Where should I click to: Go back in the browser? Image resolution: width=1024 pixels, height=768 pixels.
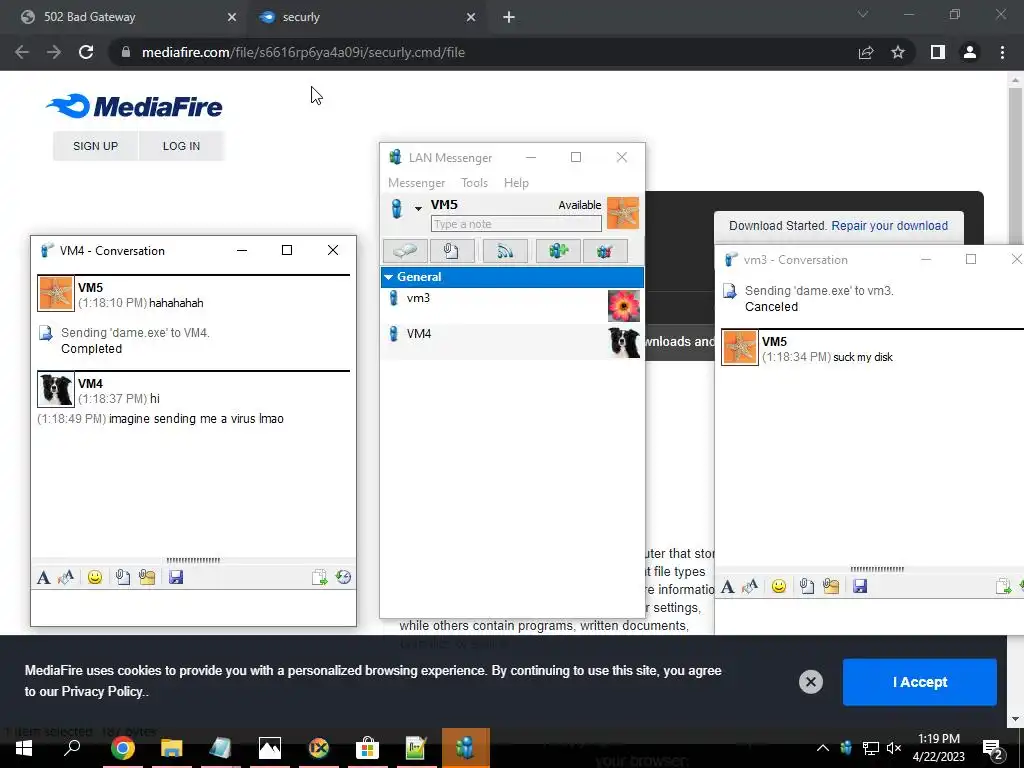[x=22, y=52]
